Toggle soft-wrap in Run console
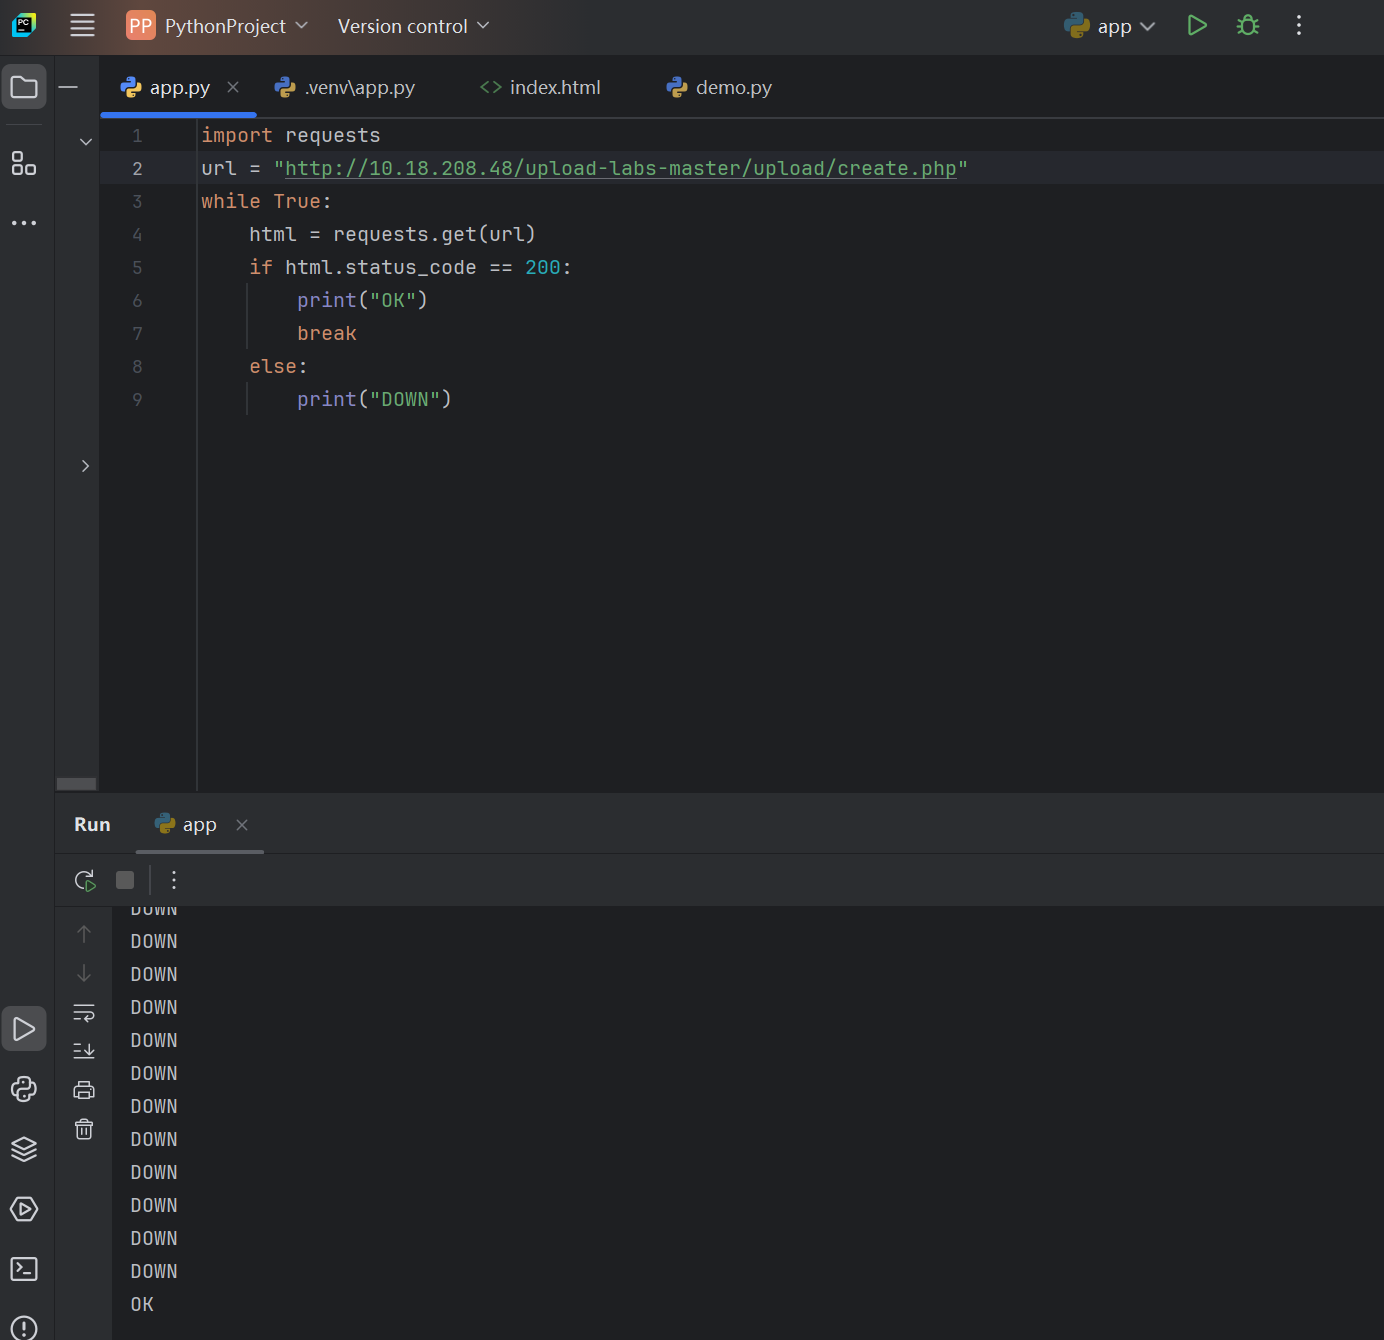1384x1340 pixels. (84, 1013)
